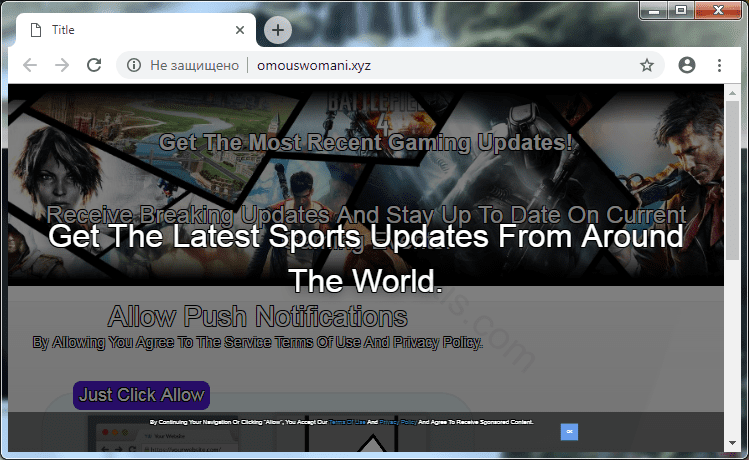Reload the current page

pyautogui.click(x=94, y=65)
